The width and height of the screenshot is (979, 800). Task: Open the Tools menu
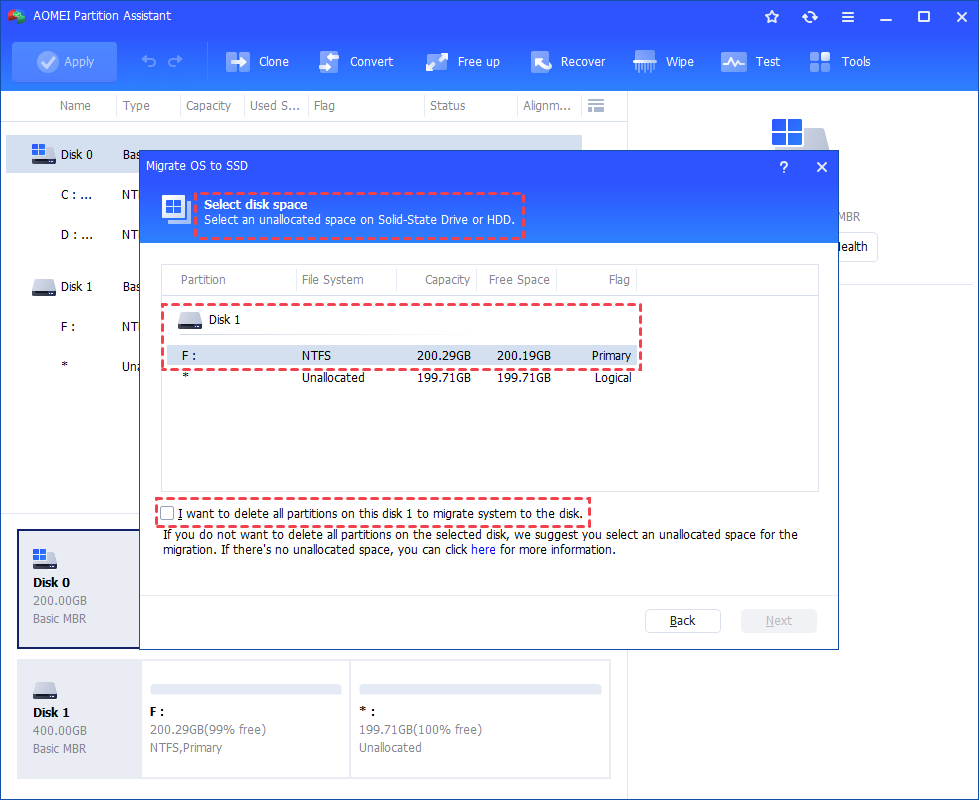point(839,62)
